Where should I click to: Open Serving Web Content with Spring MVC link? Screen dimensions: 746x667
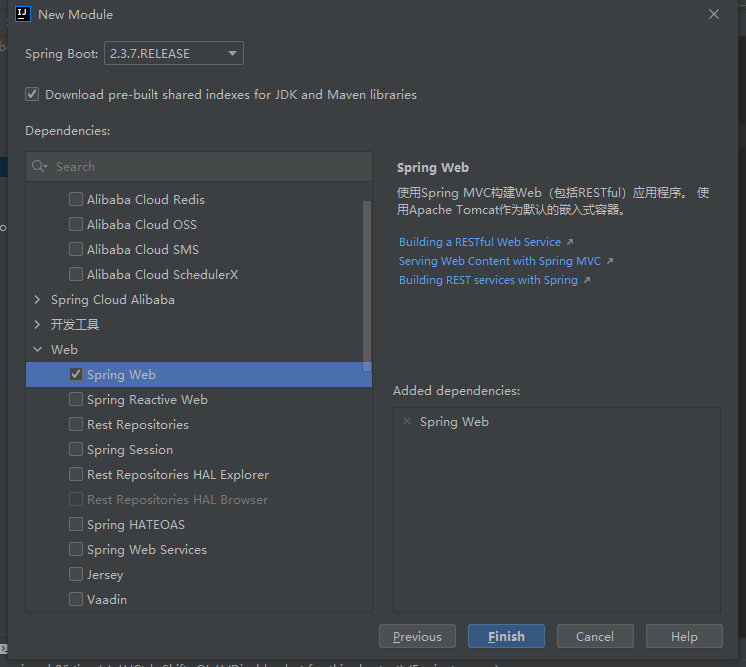[x=500, y=261]
